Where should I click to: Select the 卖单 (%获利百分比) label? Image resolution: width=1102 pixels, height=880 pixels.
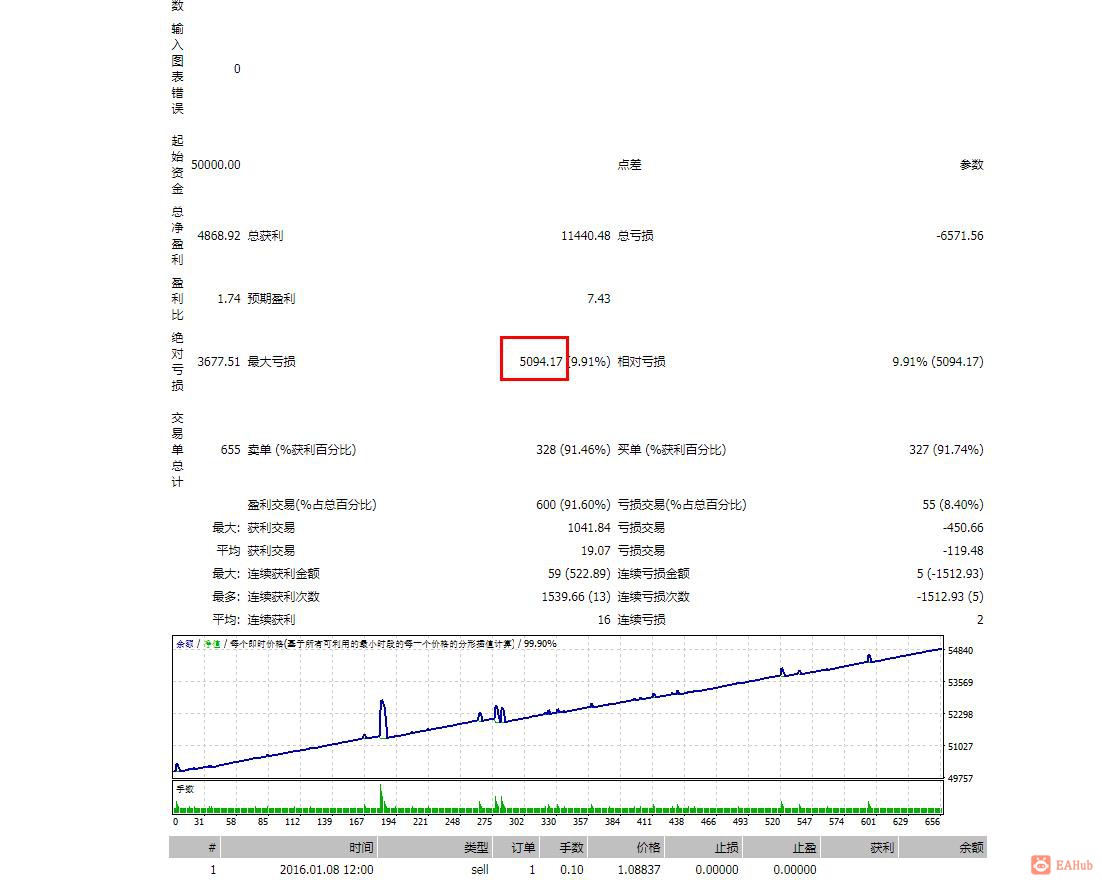302,449
